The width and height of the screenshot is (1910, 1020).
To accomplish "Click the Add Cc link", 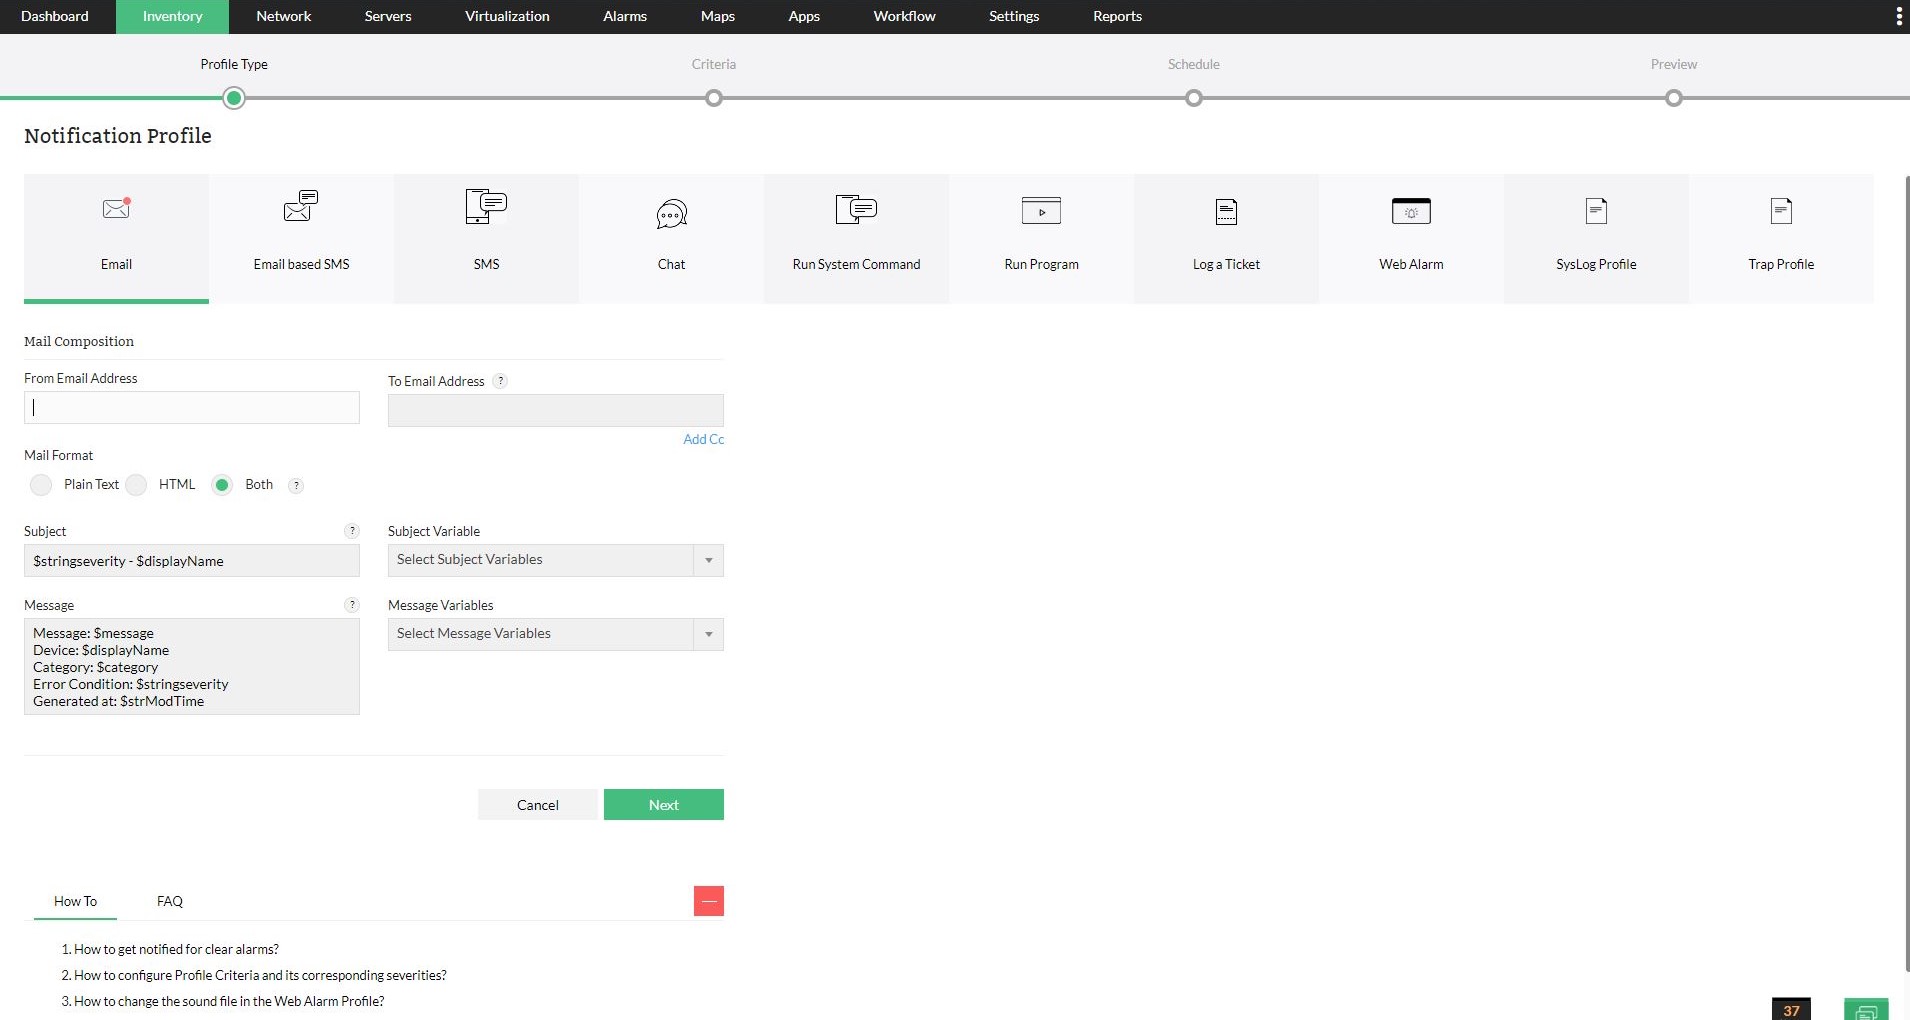I will pos(704,439).
